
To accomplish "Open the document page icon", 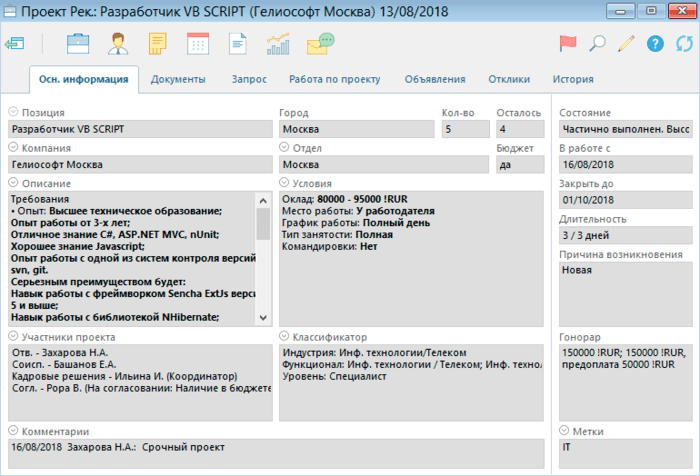I will click(238, 44).
